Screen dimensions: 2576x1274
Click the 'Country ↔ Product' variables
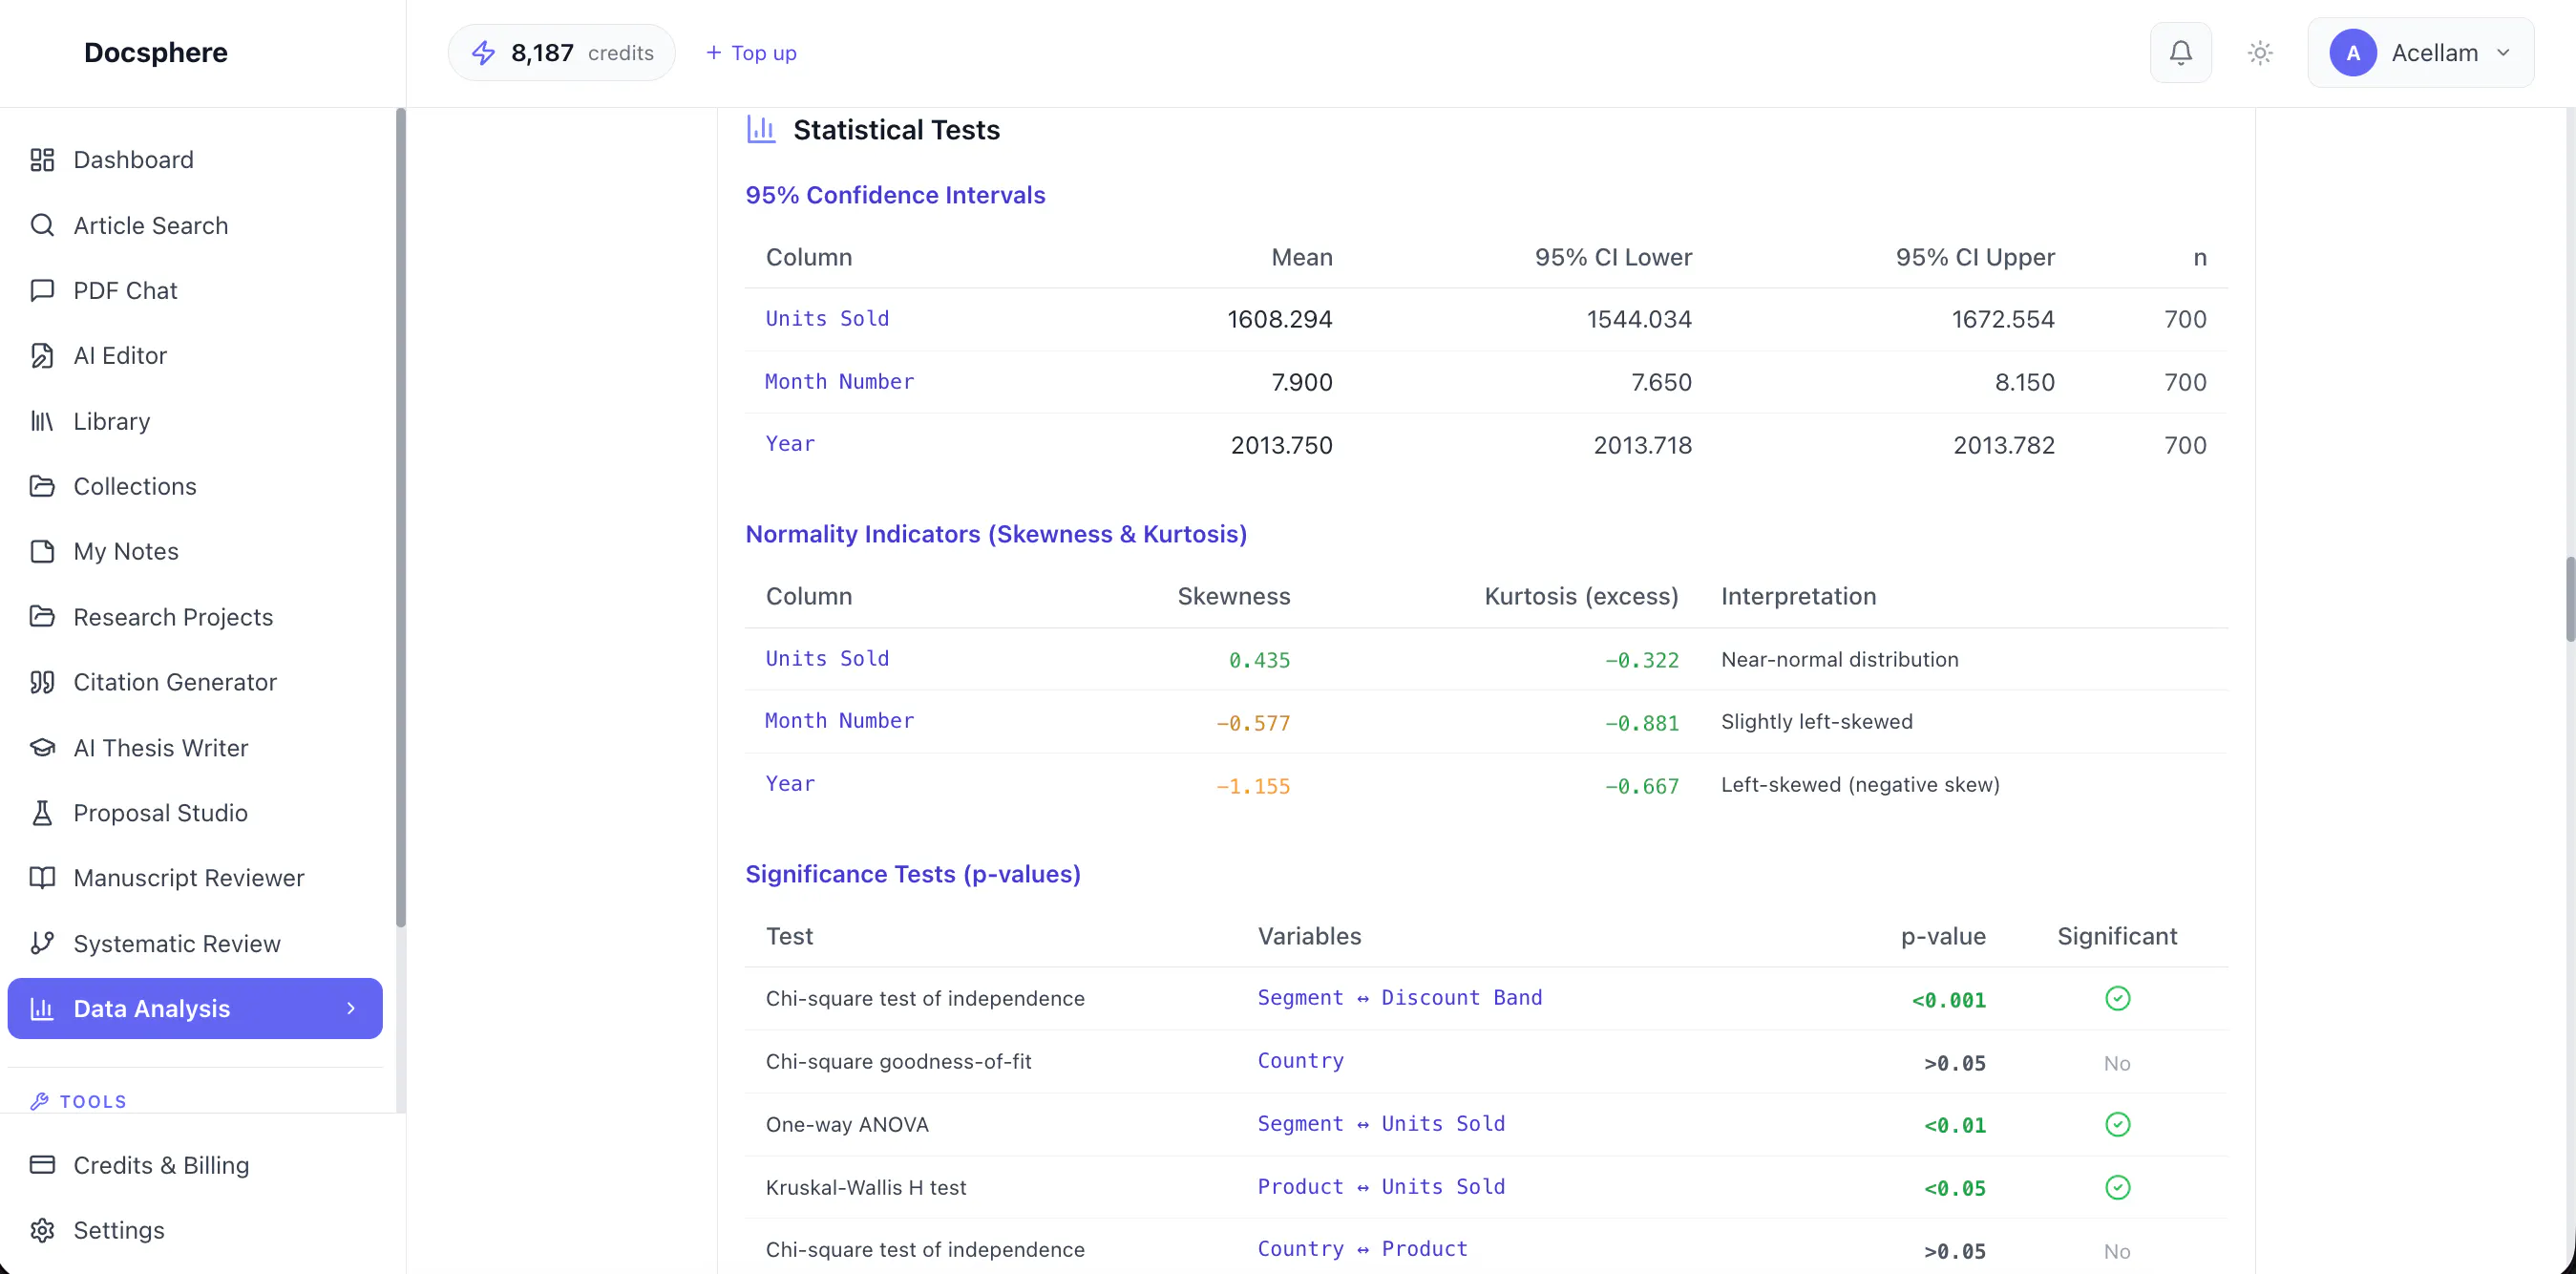click(x=1362, y=1248)
